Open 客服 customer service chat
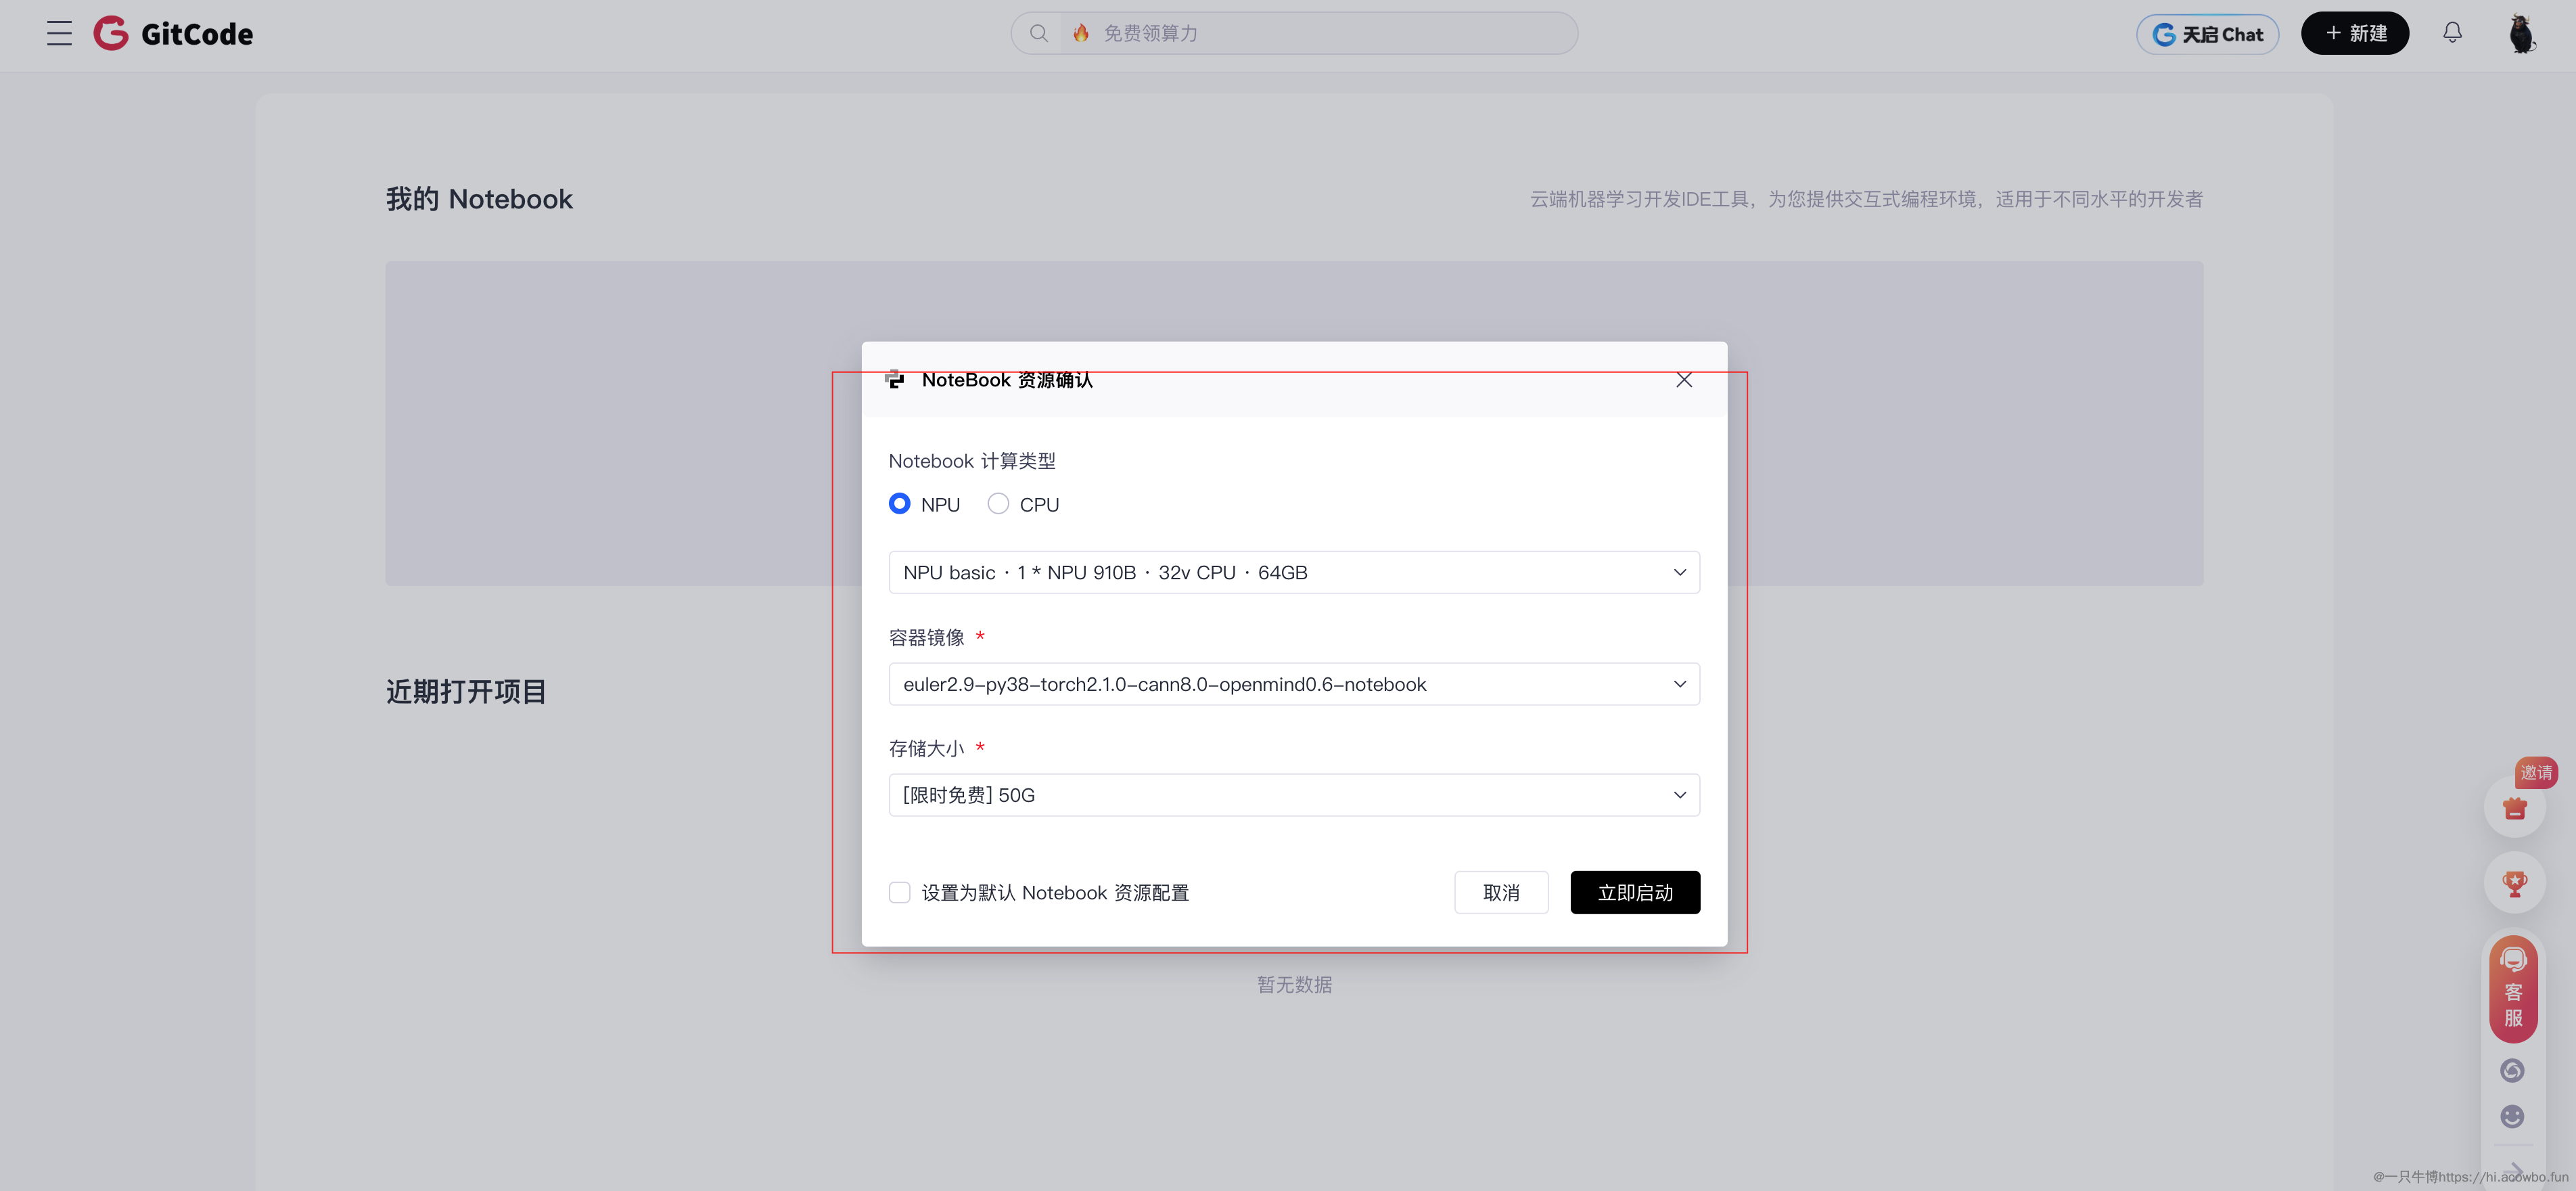 point(2513,988)
